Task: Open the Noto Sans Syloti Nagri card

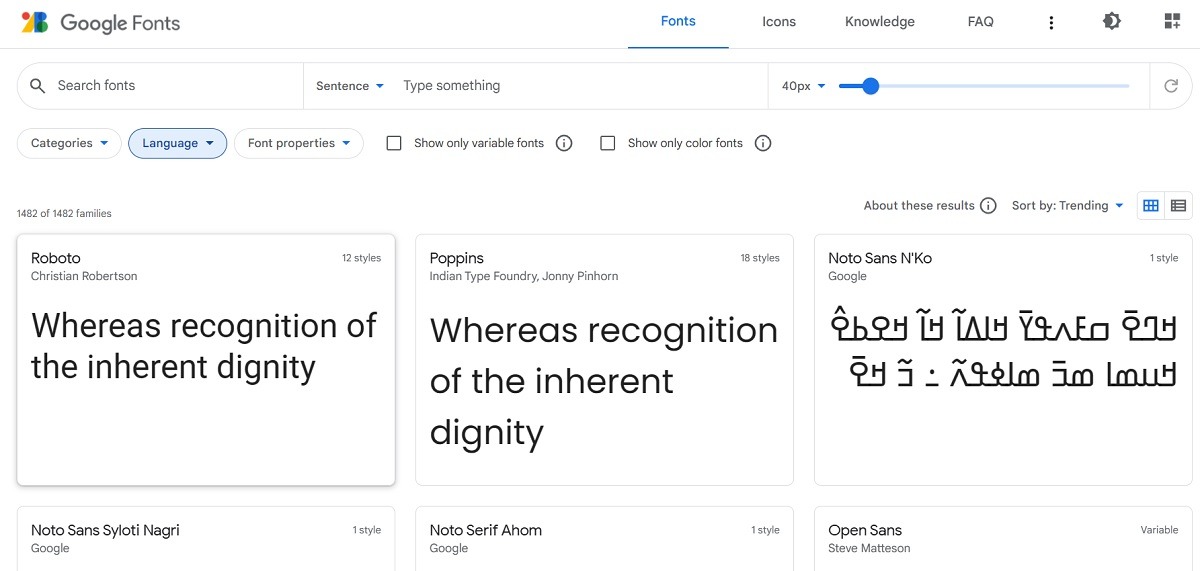Action: pos(206,539)
